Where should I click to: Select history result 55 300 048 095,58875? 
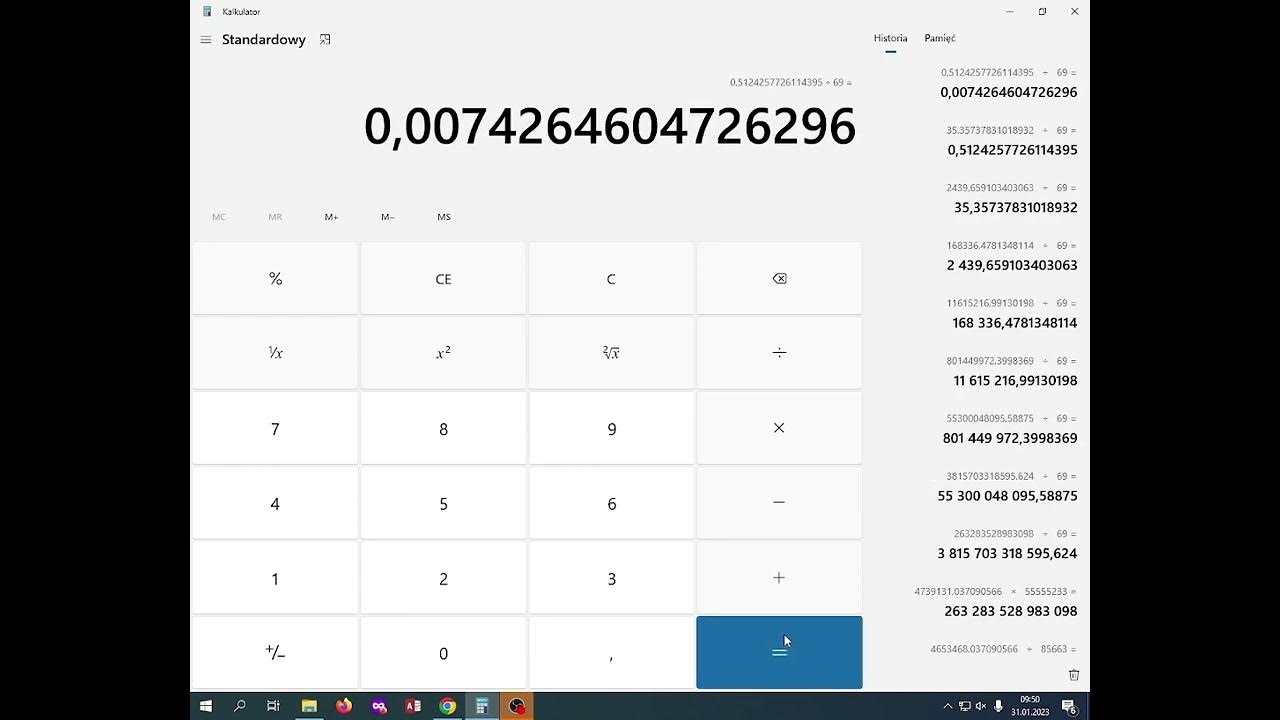(1007, 496)
